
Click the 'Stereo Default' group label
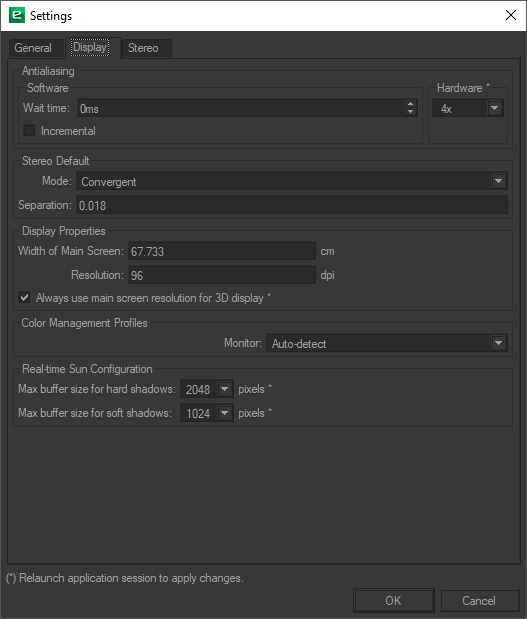point(55,161)
